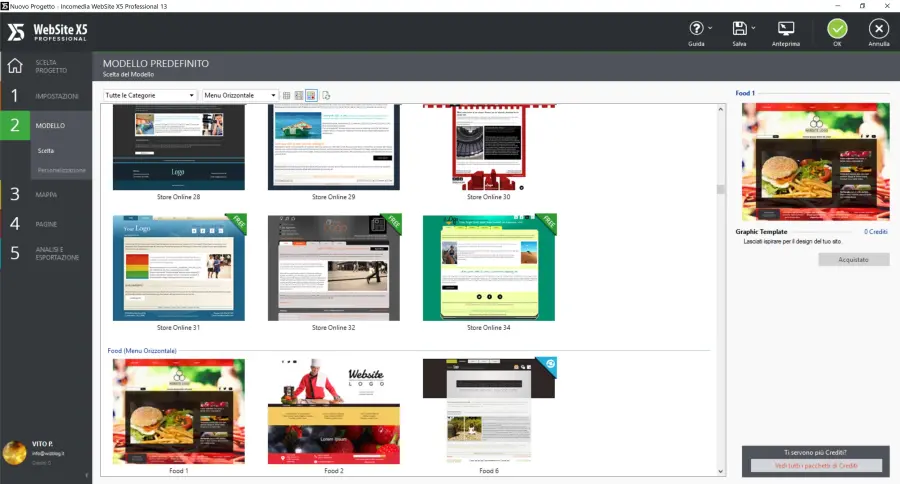Click the Graphic Template label
This screenshot has height=484, width=900.
coord(761,231)
